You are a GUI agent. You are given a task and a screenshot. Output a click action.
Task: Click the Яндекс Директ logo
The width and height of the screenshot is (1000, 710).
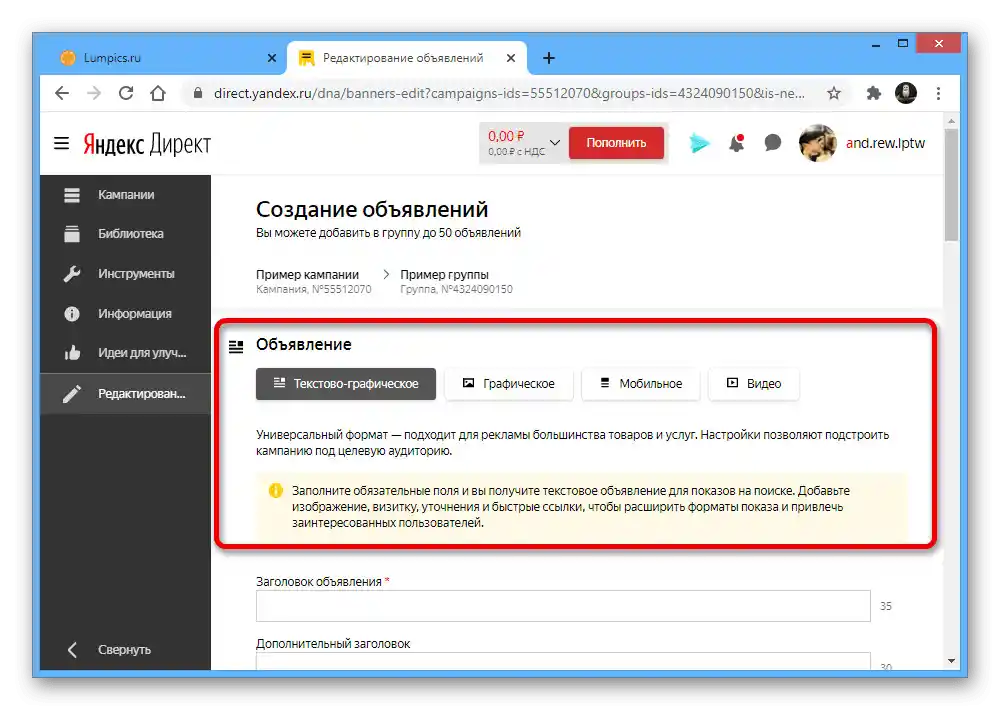147,144
